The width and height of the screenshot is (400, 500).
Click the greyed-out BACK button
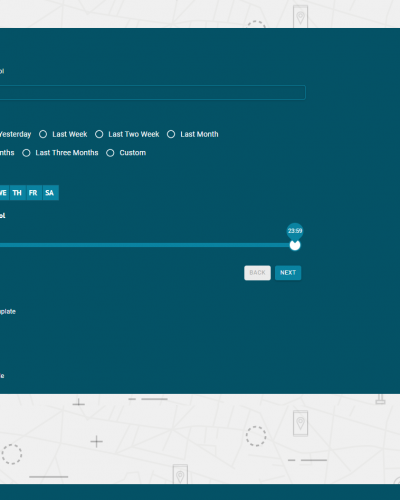257,273
